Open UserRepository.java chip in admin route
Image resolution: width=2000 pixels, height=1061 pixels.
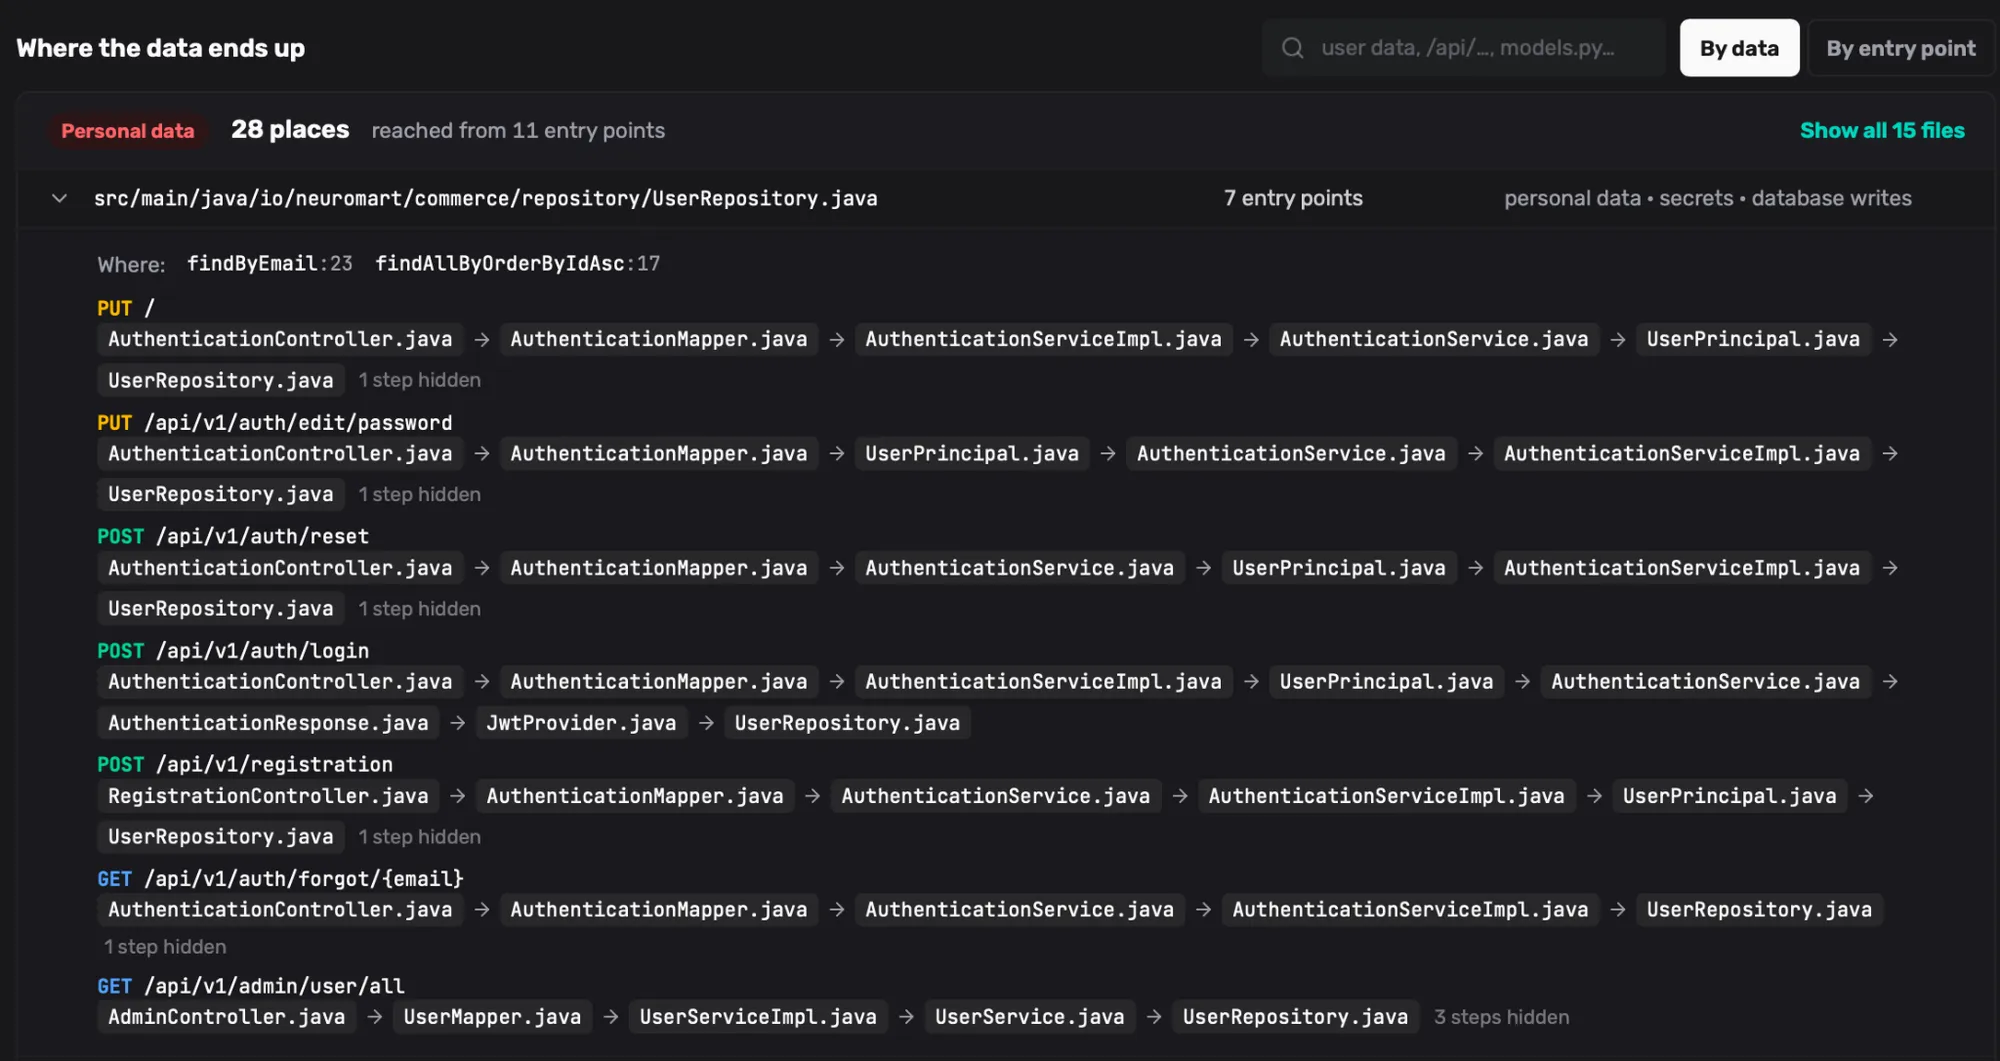[1295, 1017]
